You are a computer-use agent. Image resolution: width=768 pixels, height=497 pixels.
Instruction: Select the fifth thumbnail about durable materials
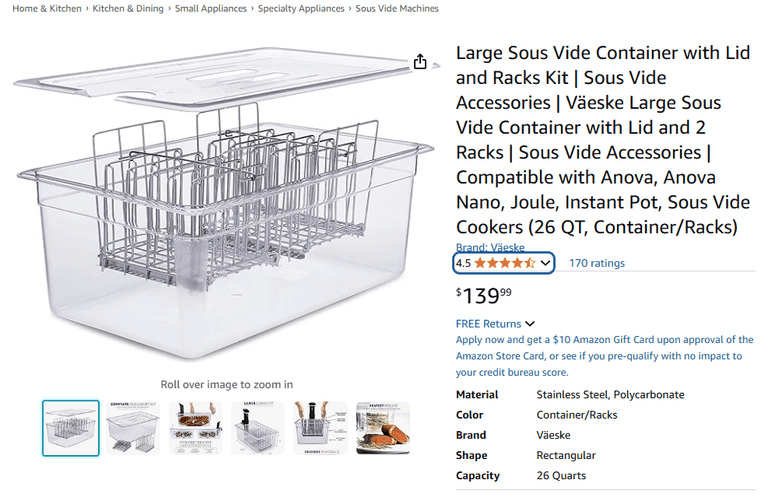click(x=319, y=428)
